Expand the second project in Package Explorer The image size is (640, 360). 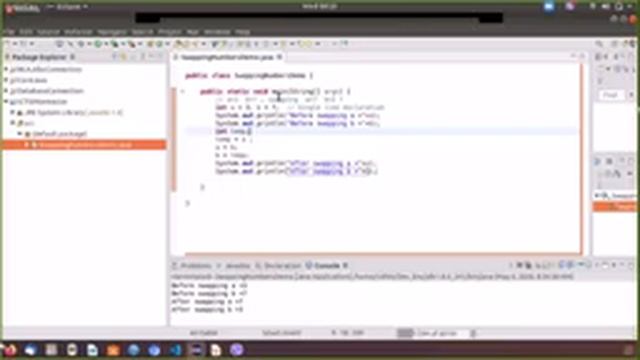(x=7, y=80)
